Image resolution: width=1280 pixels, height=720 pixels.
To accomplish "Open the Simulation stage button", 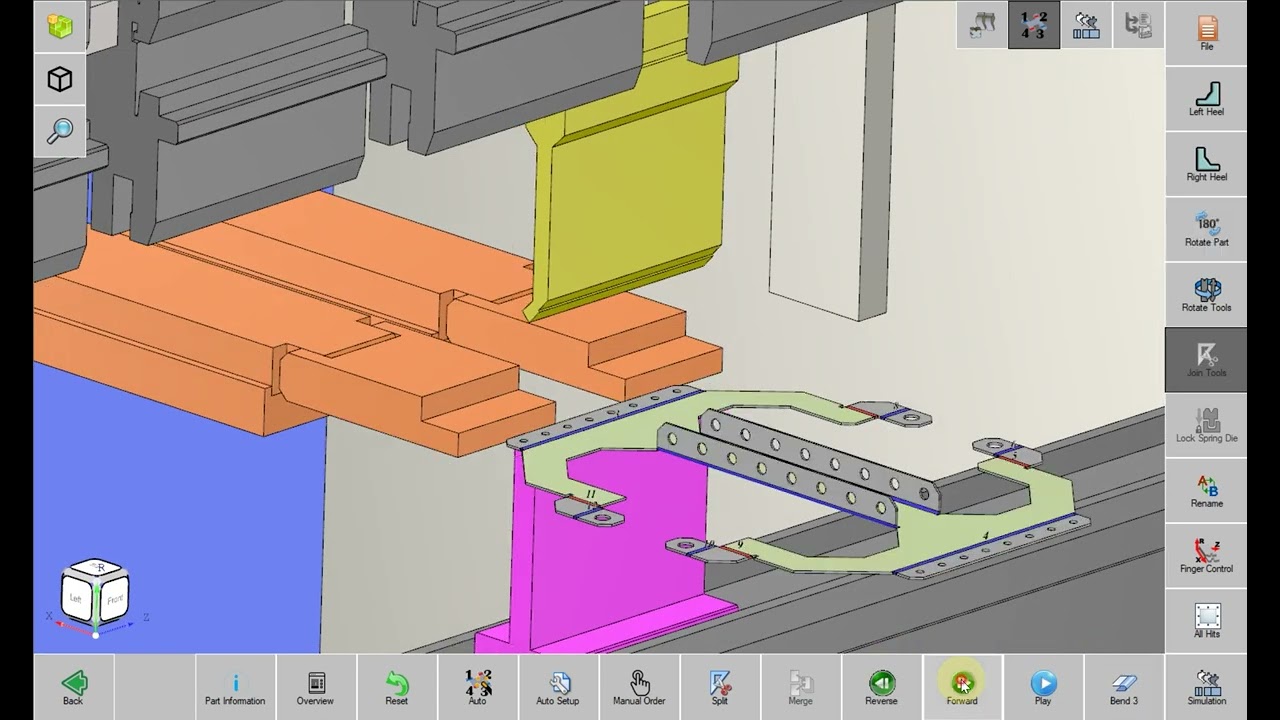I will click(1206, 687).
